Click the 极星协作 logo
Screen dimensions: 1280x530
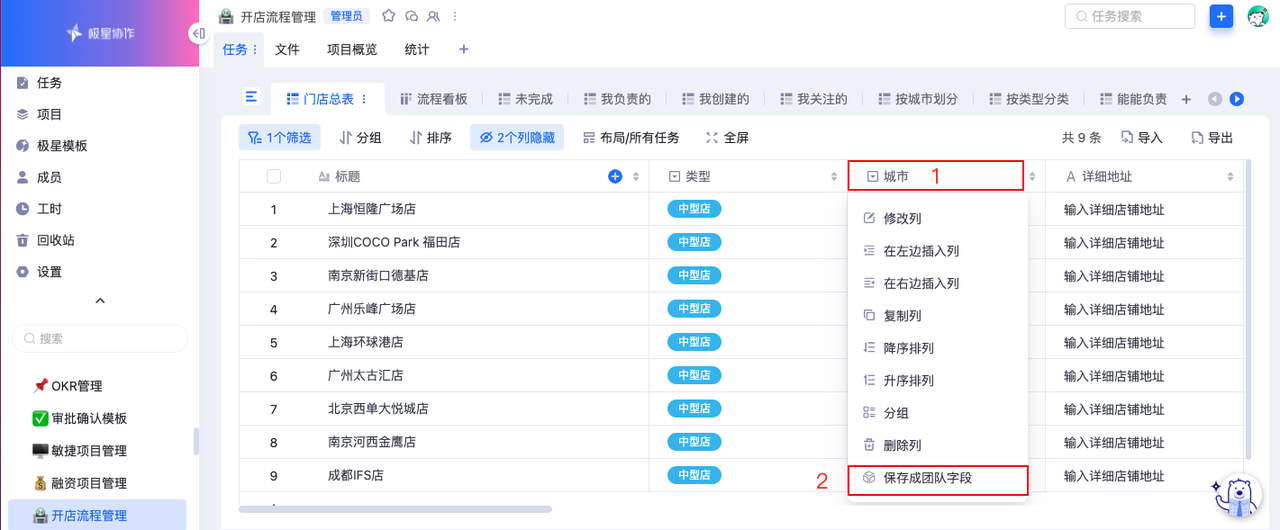point(100,33)
